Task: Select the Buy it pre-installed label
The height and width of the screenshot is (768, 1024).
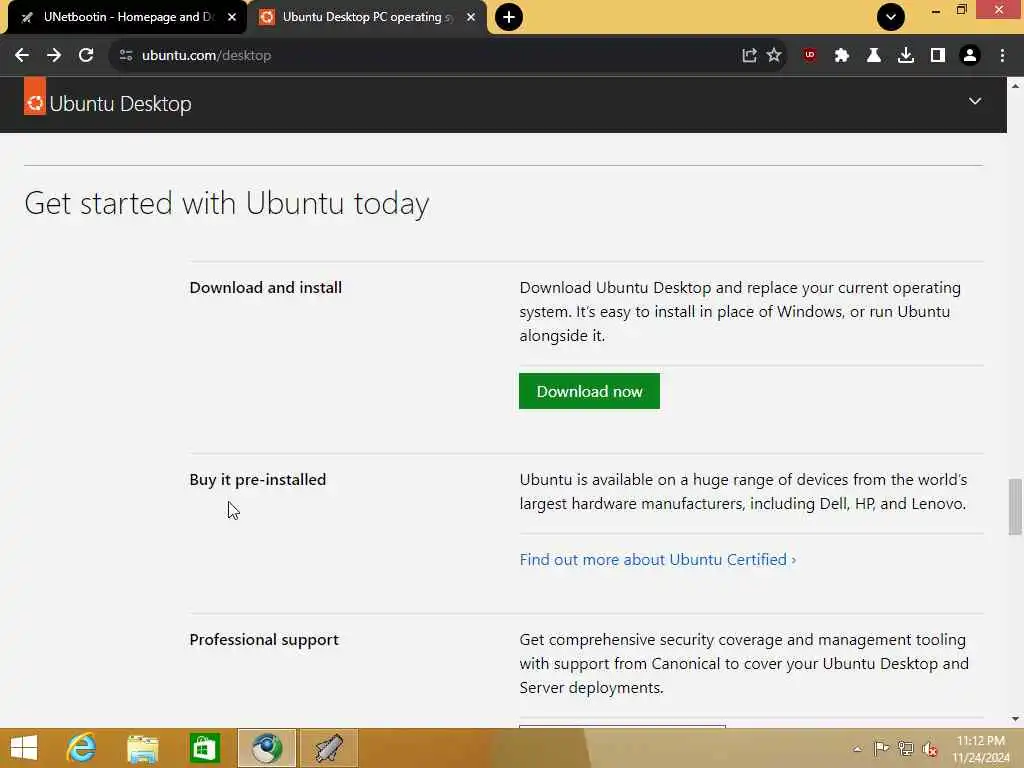Action: (258, 479)
